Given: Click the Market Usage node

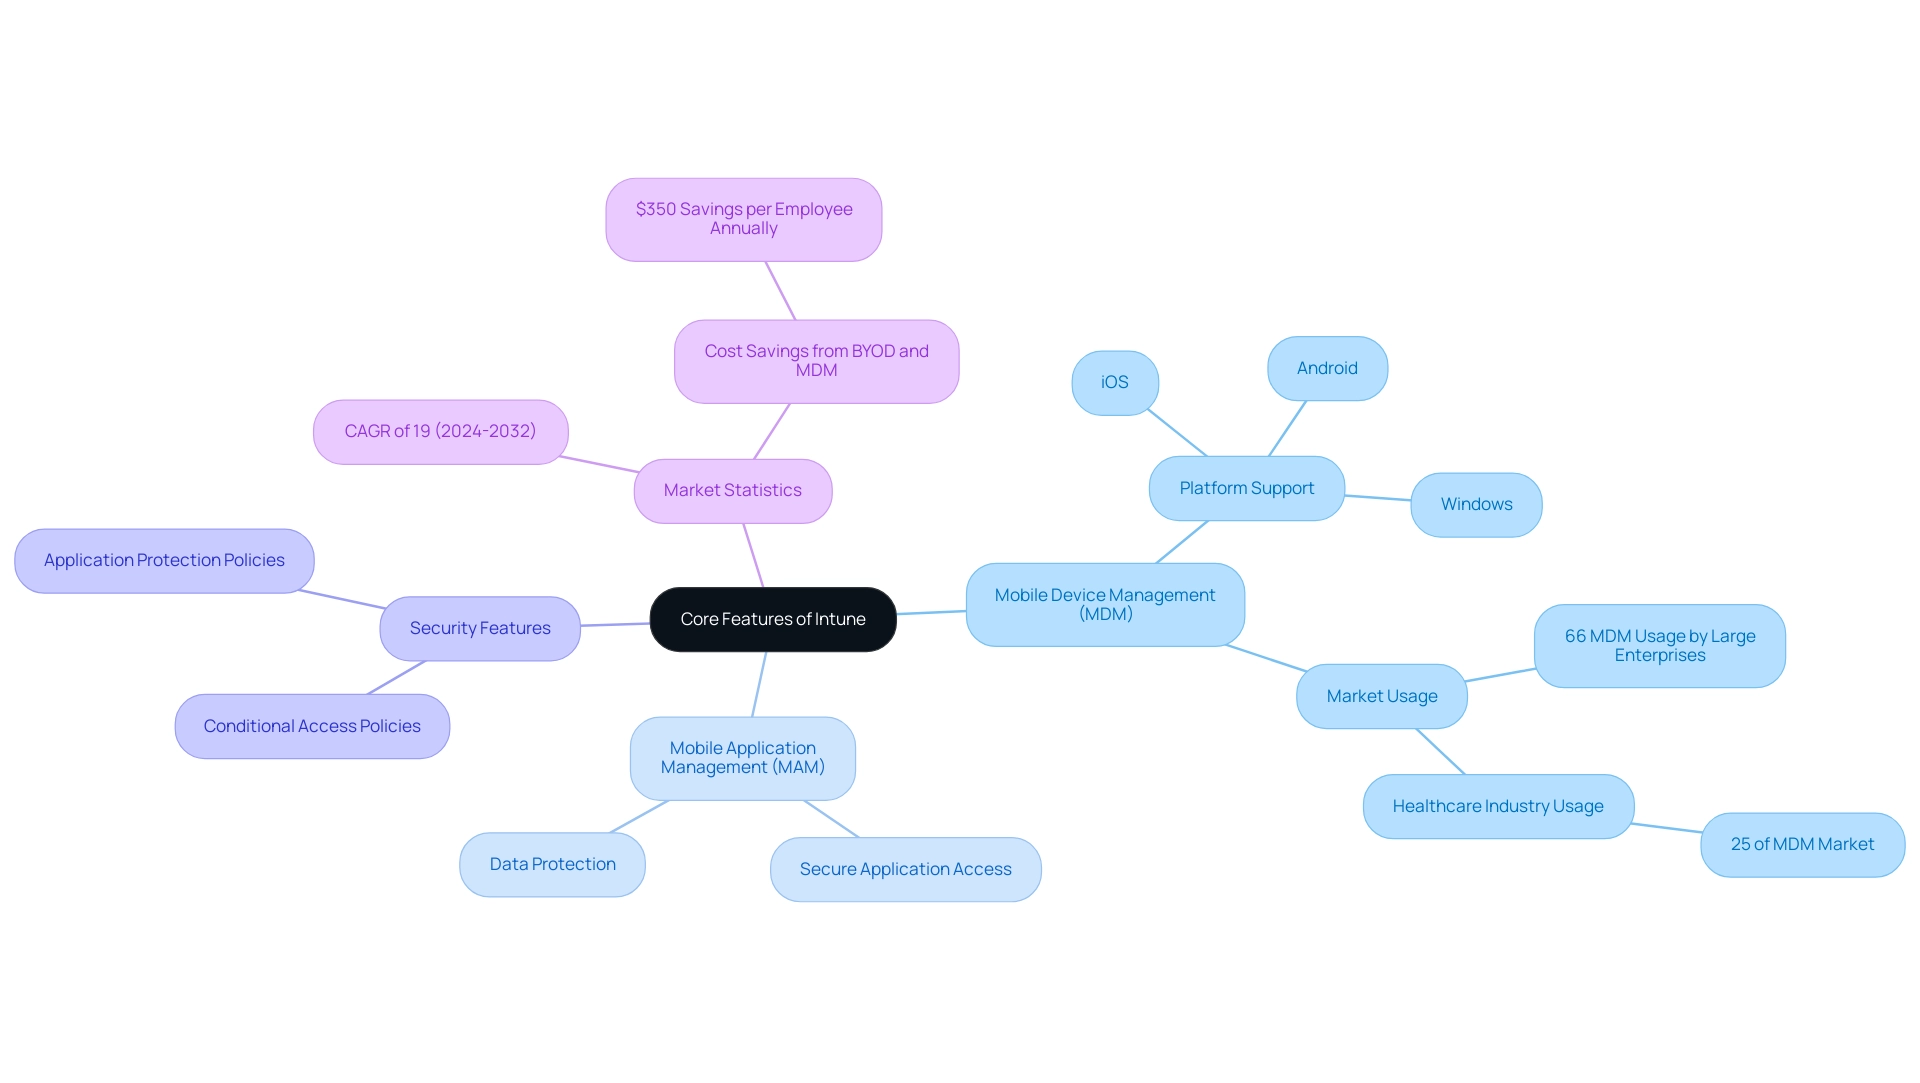Looking at the screenshot, I should pyautogui.click(x=1382, y=694).
